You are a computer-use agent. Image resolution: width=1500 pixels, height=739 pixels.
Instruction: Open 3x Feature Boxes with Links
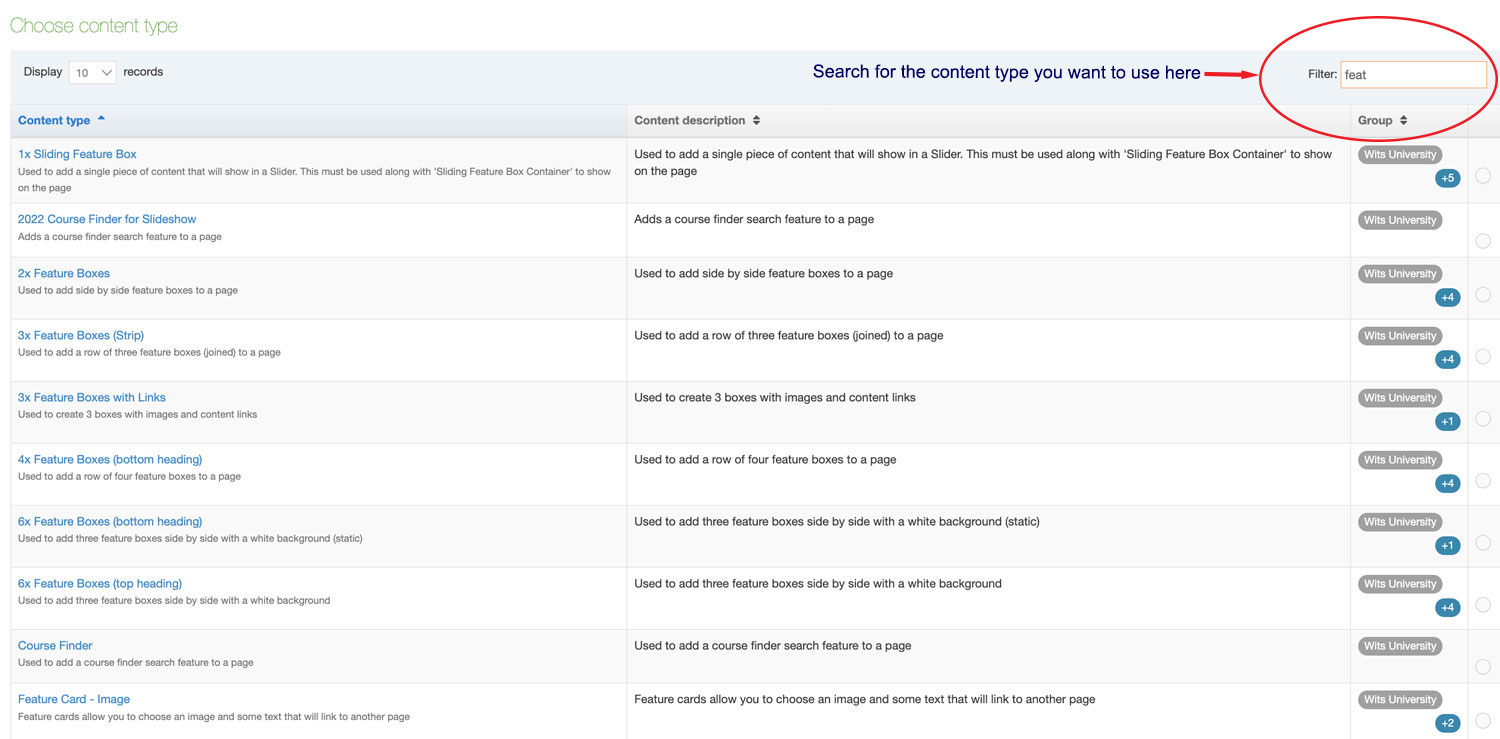point(92,397)
